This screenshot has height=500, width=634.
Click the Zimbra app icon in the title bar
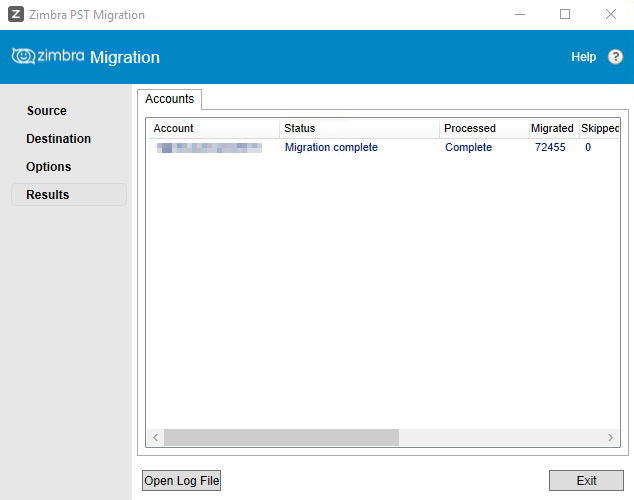click(16, 15)
